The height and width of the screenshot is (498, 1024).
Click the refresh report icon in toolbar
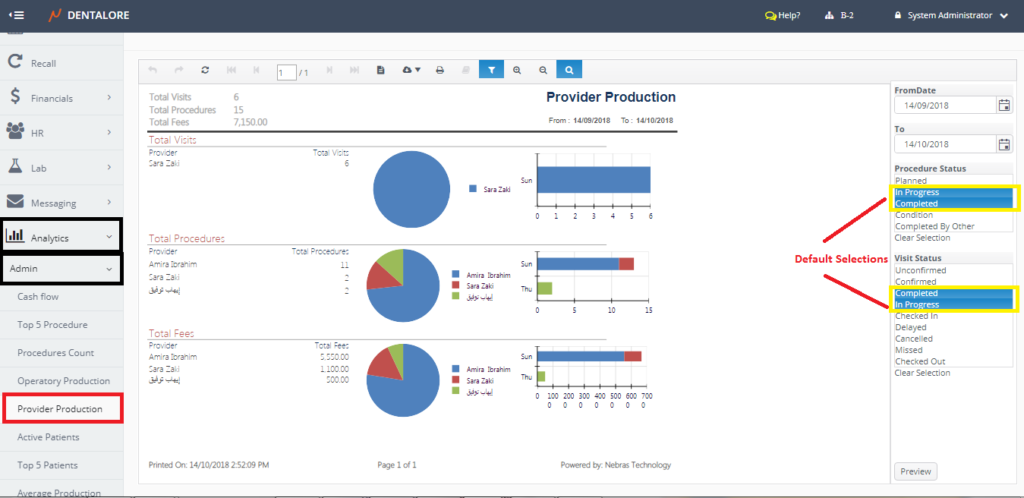(x=205, y=70)
